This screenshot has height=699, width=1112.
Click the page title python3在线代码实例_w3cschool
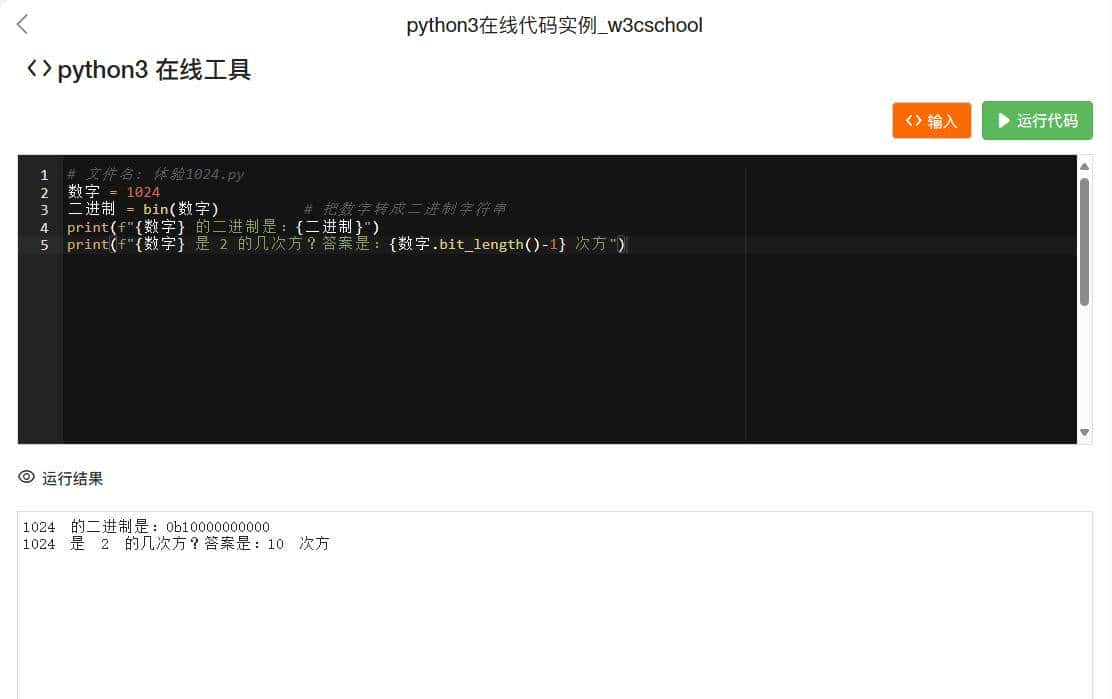click(555, 25)
